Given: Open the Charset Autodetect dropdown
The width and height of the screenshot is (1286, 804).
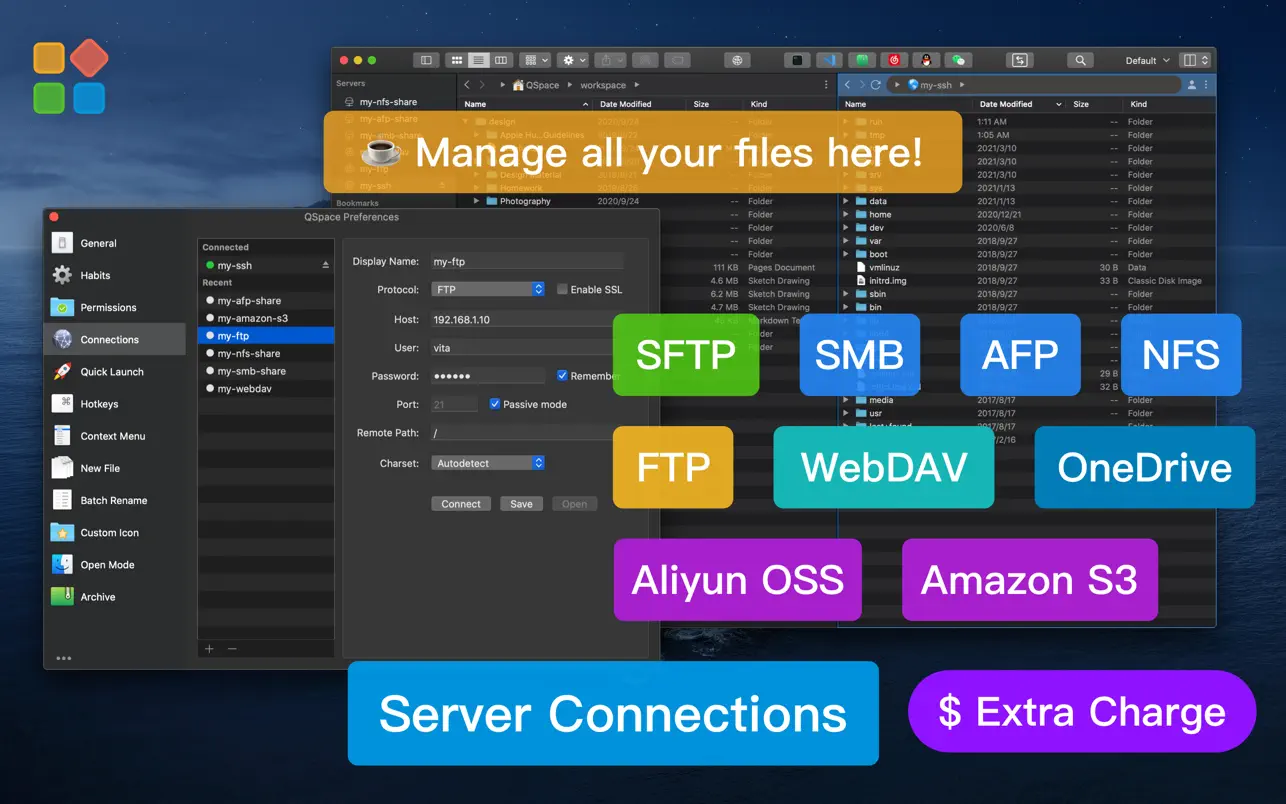Looking at the screenshot, I should click(488, 463).
